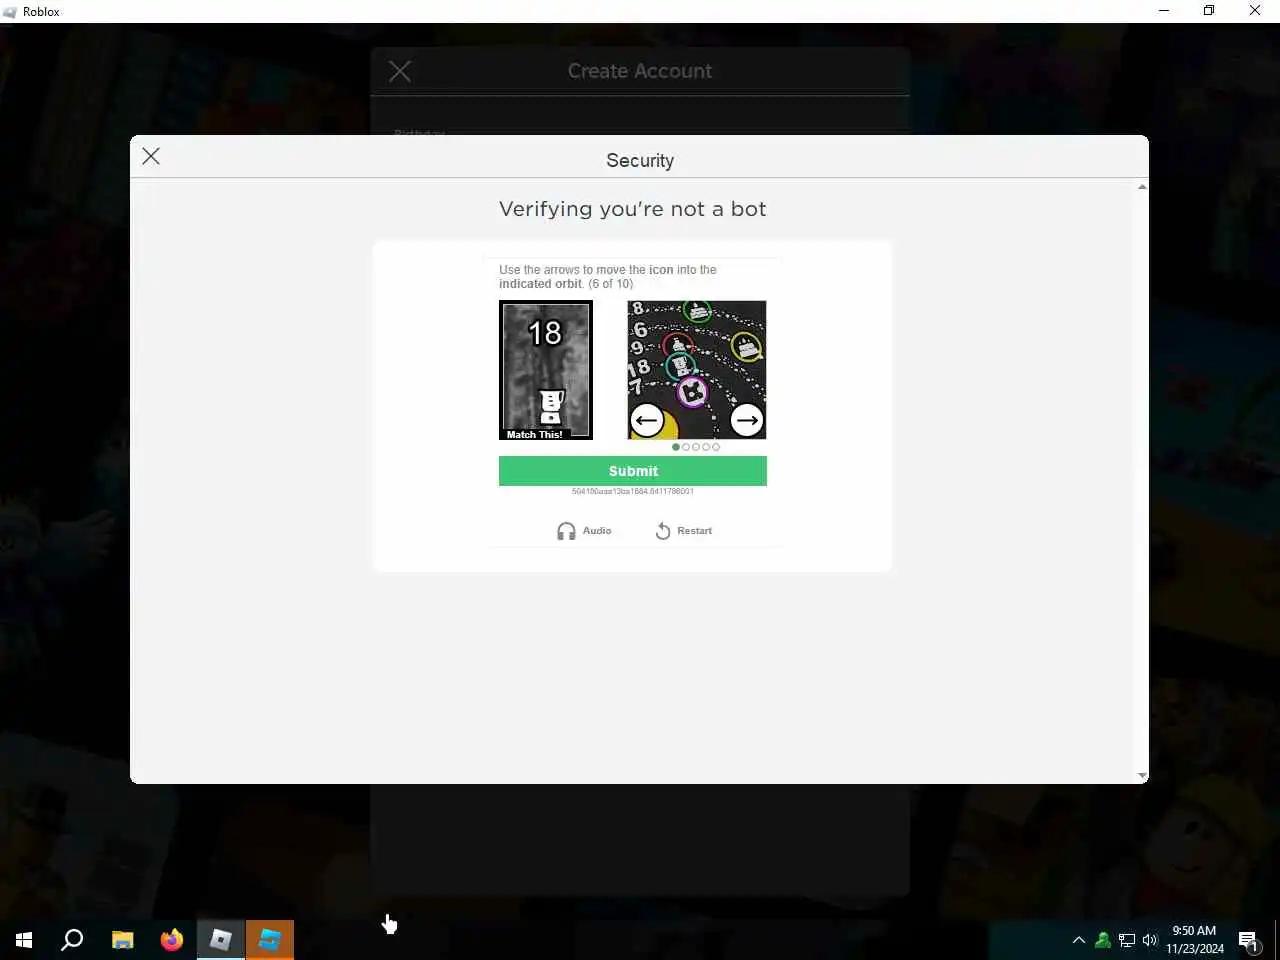Click the red-circled icon on orbit 9
The image size is (1280, 960).
pos(678,346)
